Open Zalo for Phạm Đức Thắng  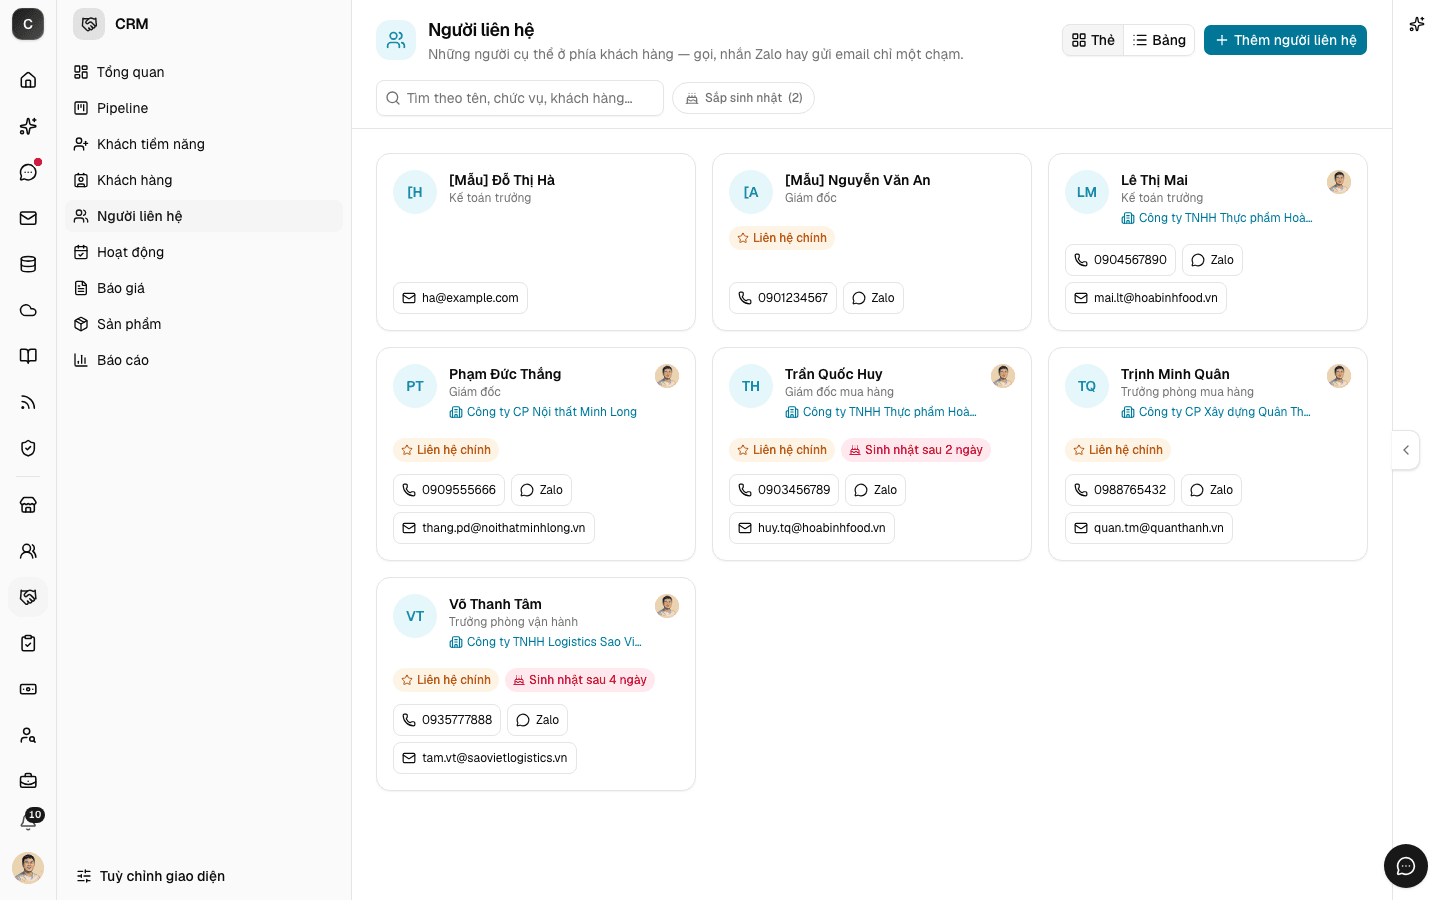click(541, 490)
